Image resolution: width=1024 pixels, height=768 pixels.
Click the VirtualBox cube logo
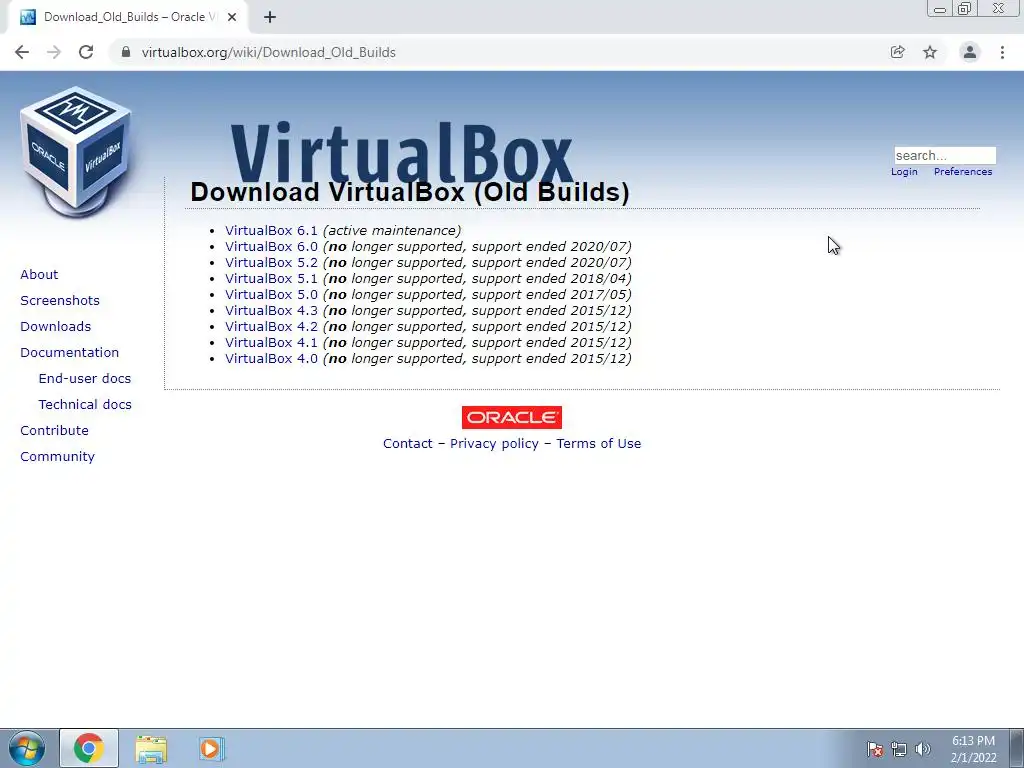76,152
